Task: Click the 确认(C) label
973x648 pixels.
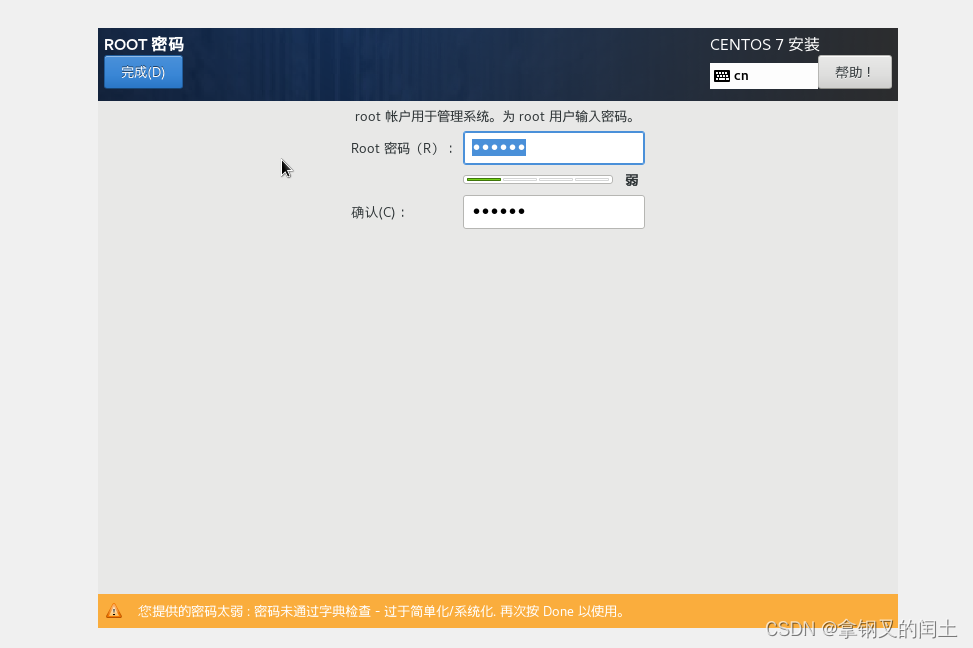Action: click(378, 212)
